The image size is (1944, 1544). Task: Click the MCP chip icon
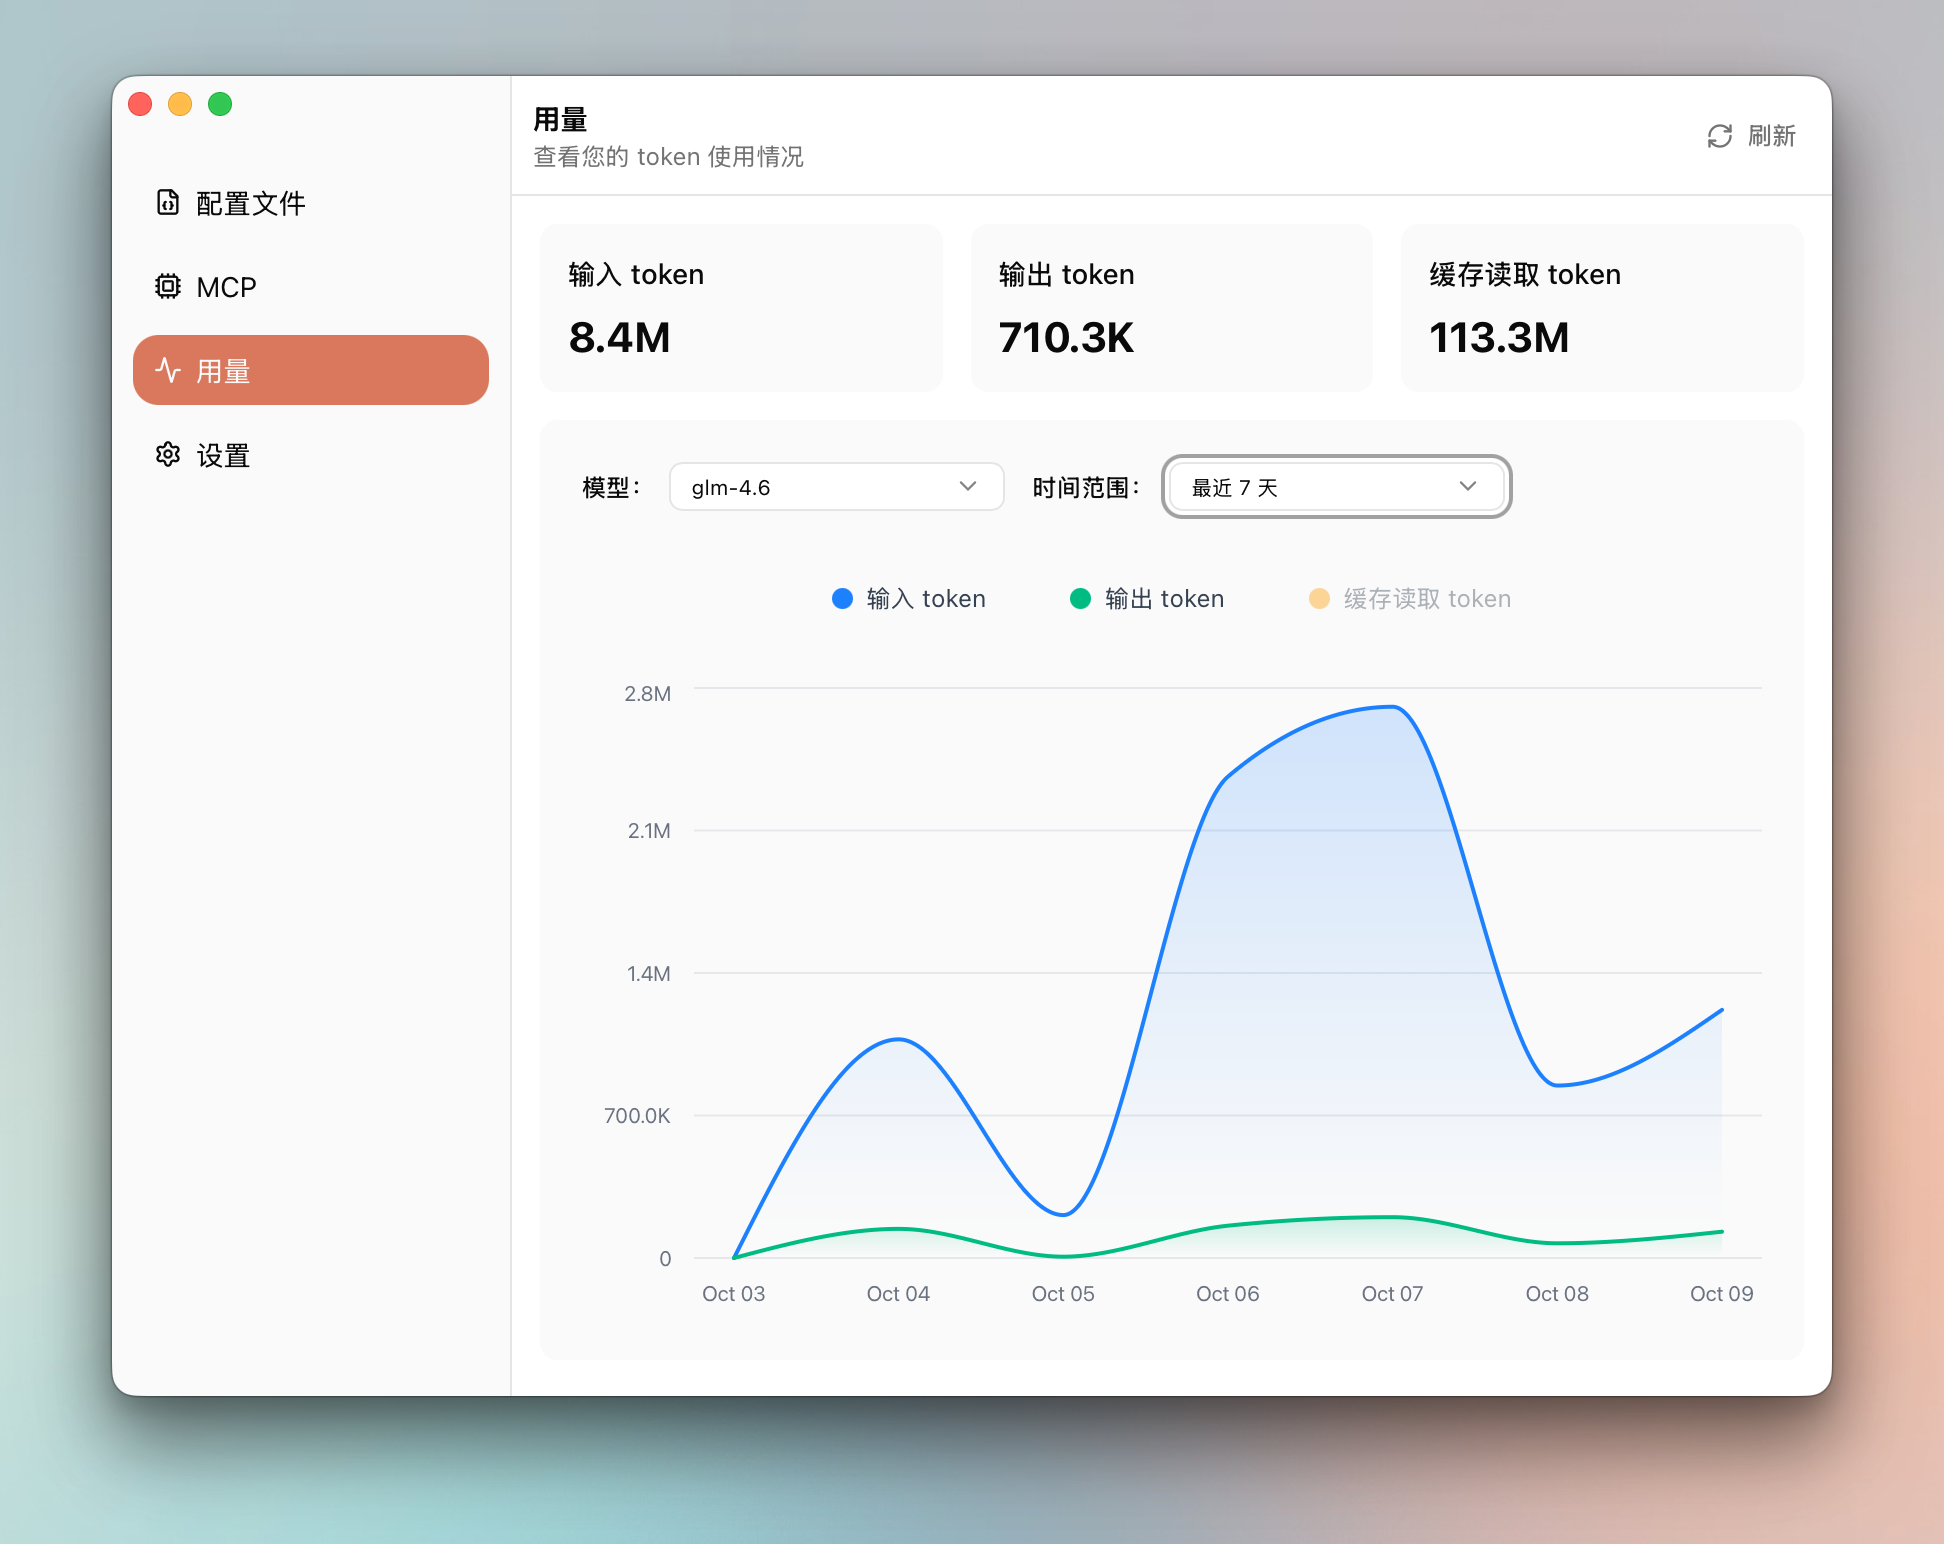168,287
